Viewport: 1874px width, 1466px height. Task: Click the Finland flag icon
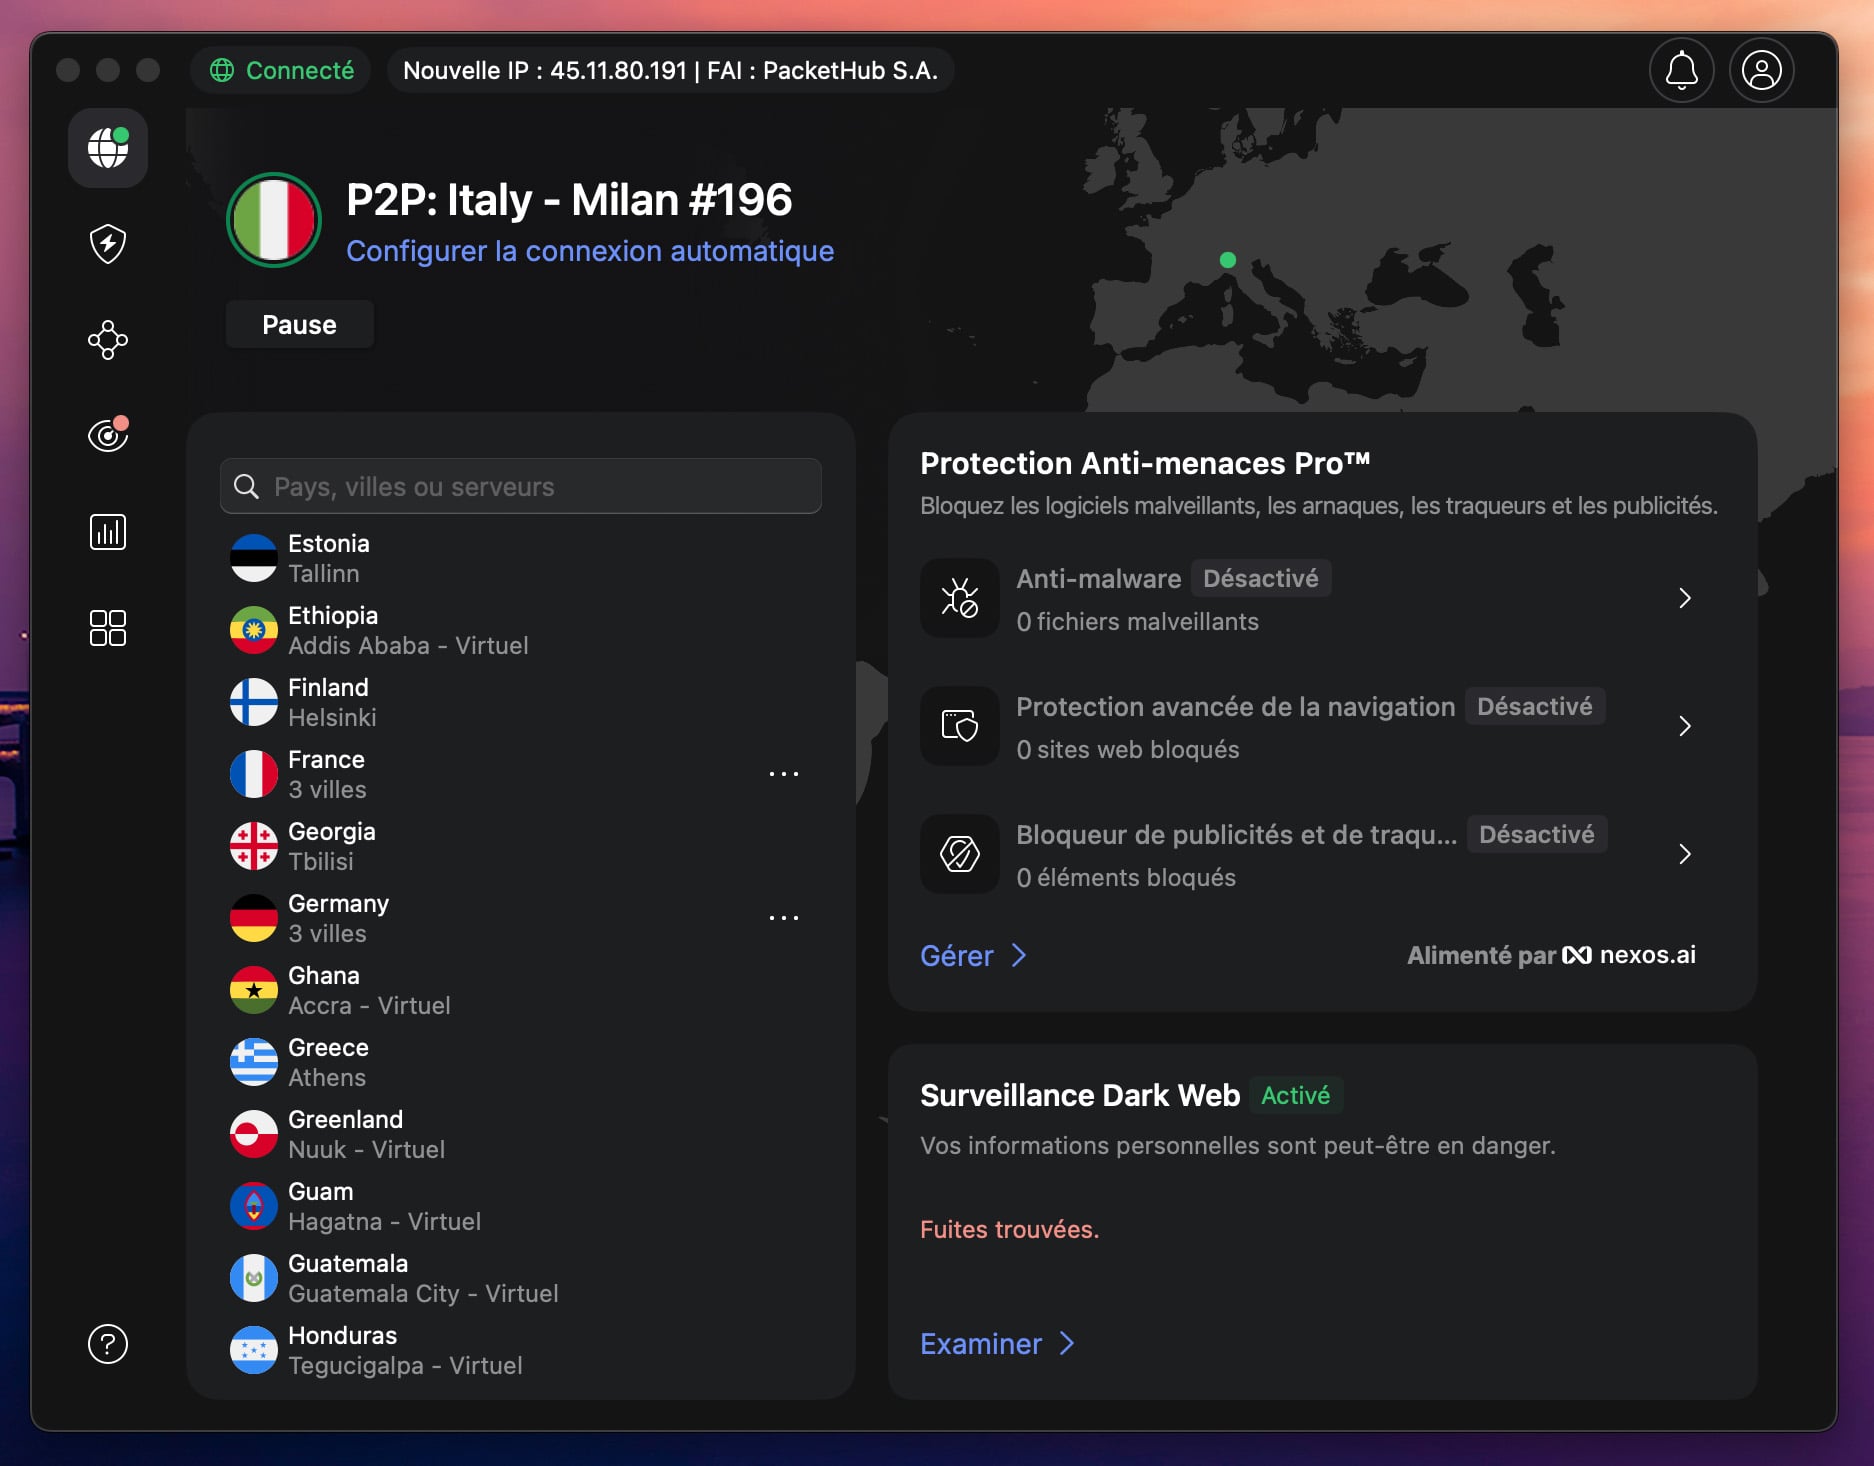point(254,702)
